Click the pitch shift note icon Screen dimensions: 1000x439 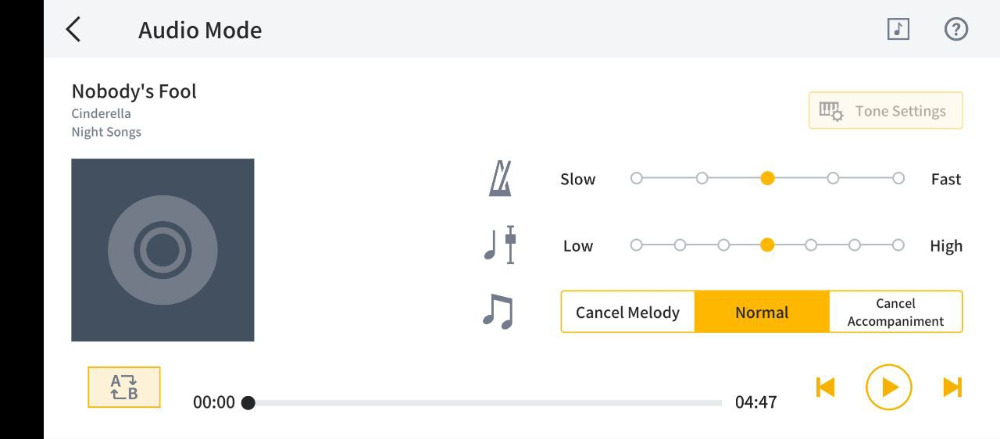pos(499,245)
